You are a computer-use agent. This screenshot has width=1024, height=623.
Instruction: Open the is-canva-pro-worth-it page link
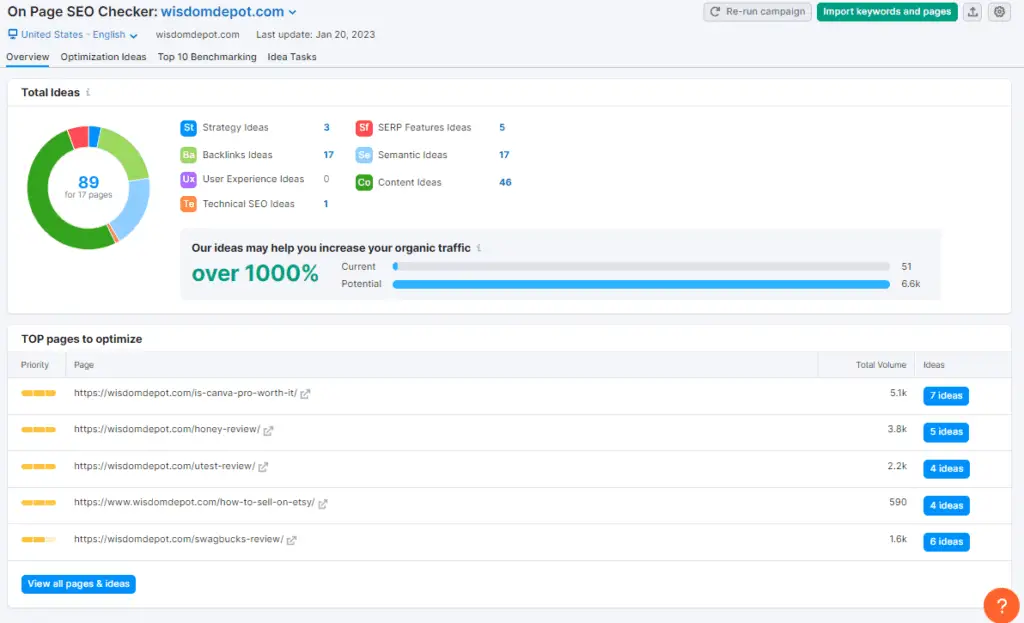tap(185, 392)
